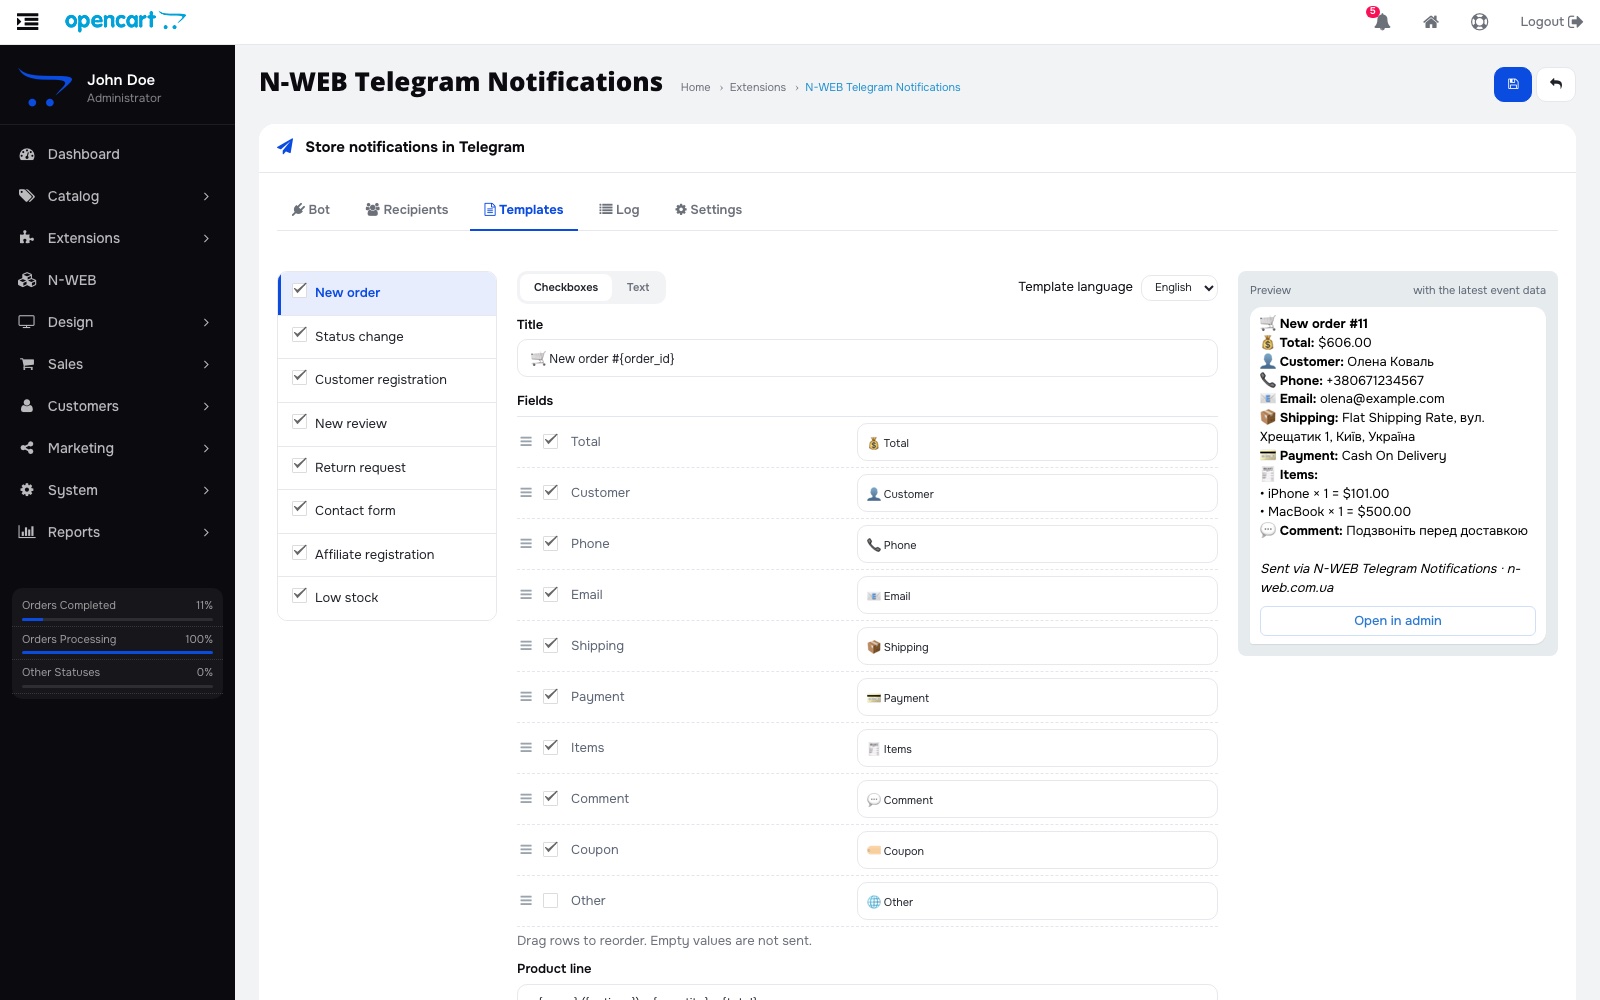Go to storefront via home icon
Screen dimensions: 1600x1000
(1431, 22)
